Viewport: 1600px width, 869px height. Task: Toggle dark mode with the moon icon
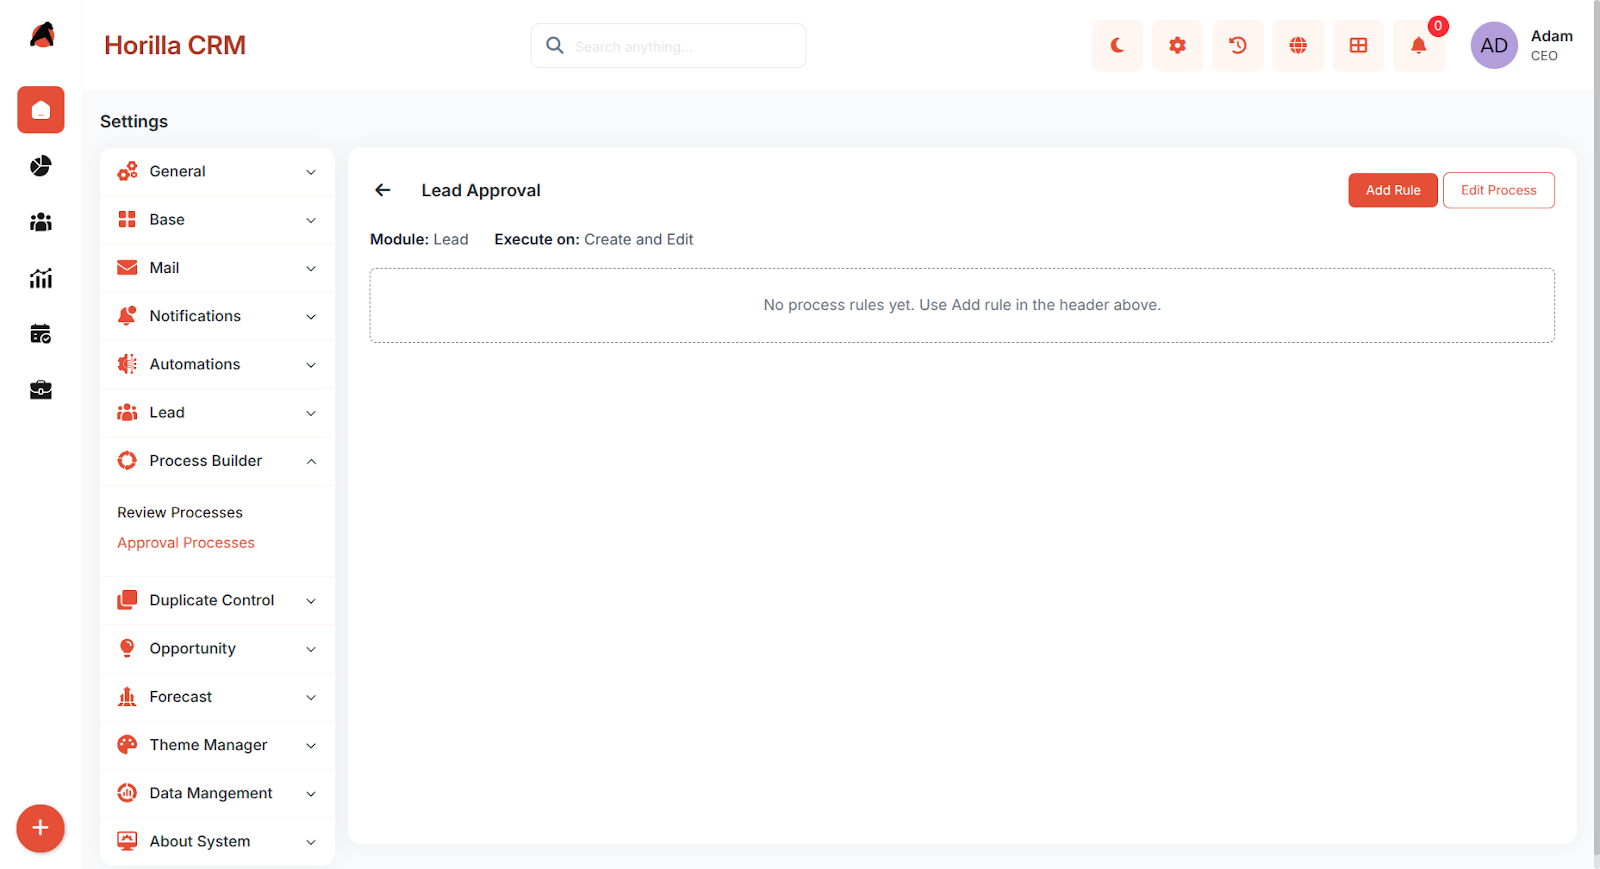[x=1117, y=46]
